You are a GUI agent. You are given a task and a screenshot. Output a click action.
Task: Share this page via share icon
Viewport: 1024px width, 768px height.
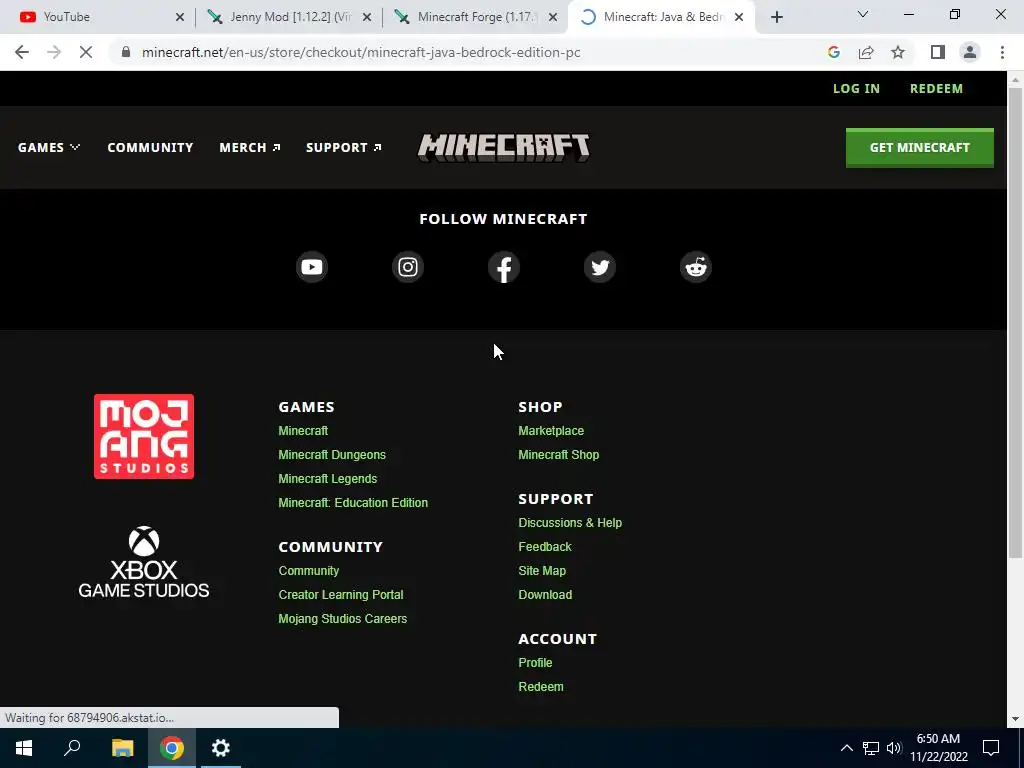[x=866, y=52]
